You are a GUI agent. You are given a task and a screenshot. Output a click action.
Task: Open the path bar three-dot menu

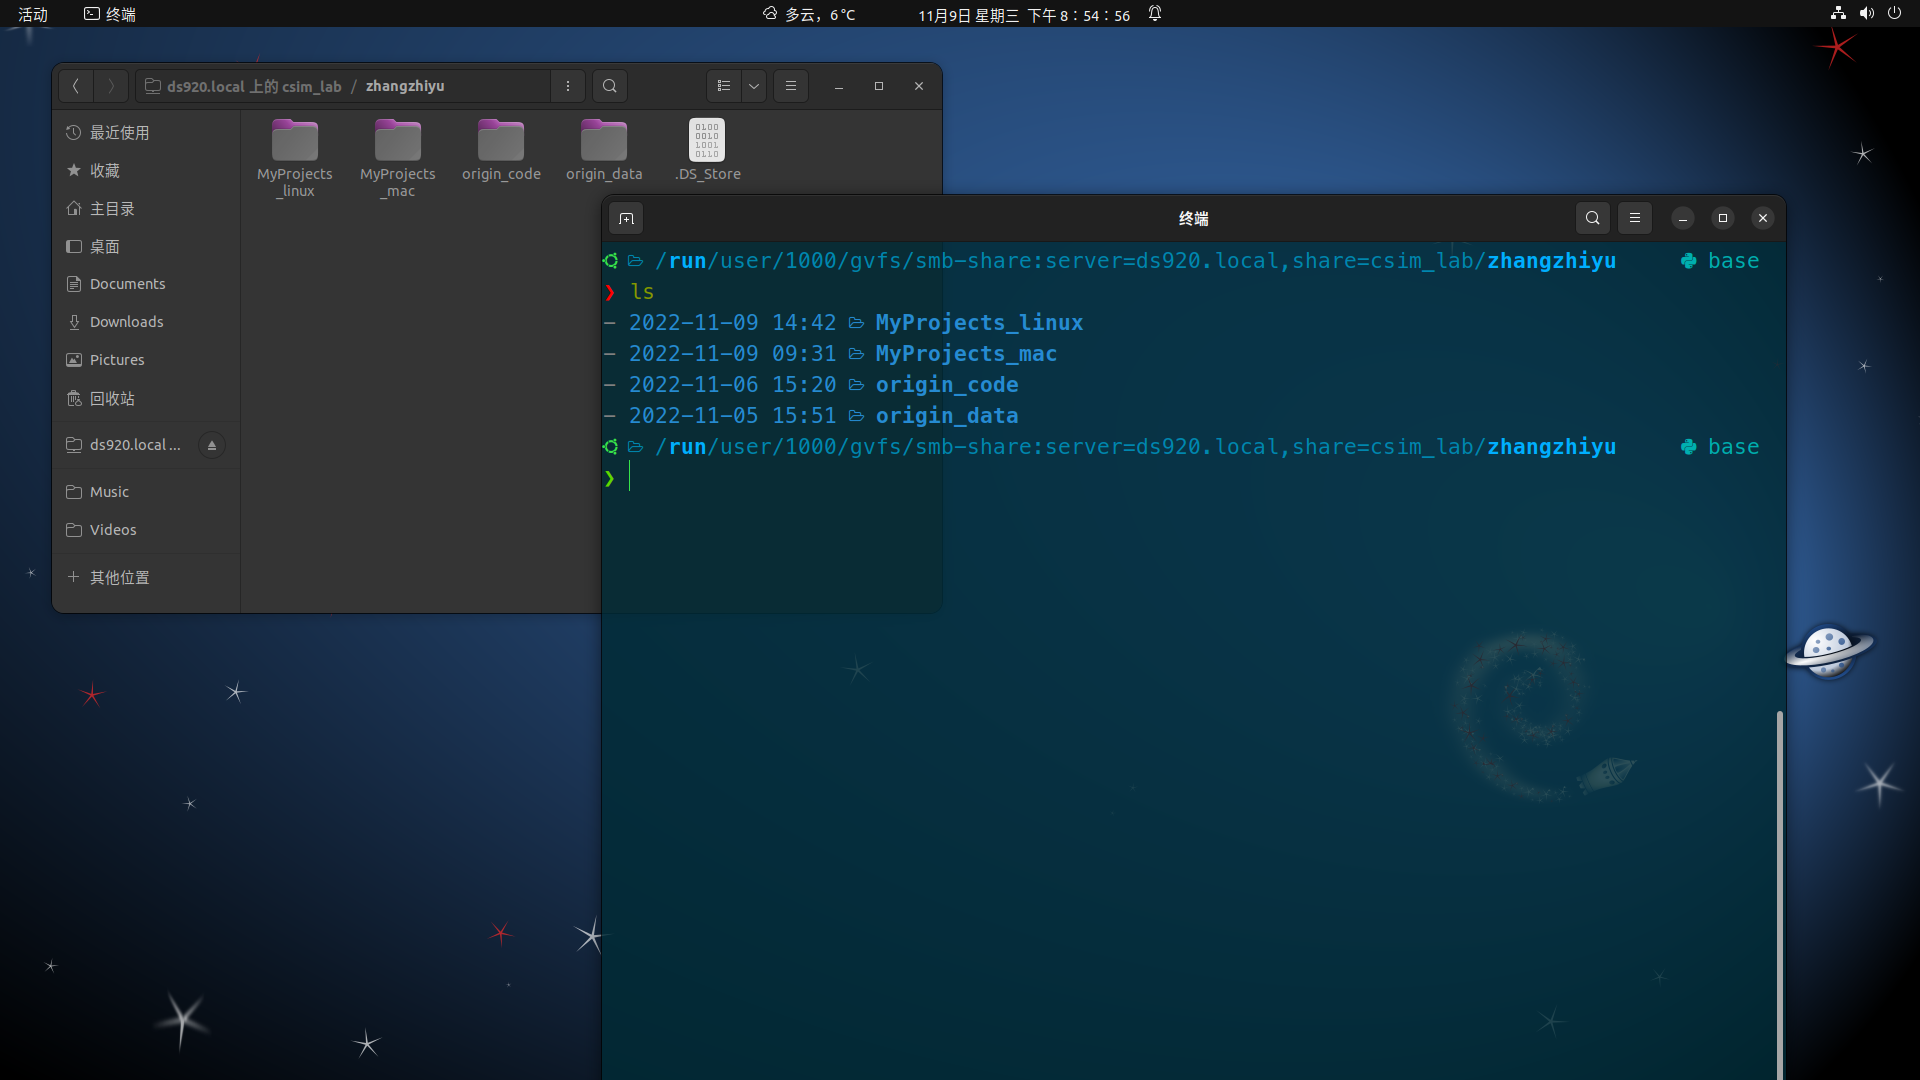(568, 86)
